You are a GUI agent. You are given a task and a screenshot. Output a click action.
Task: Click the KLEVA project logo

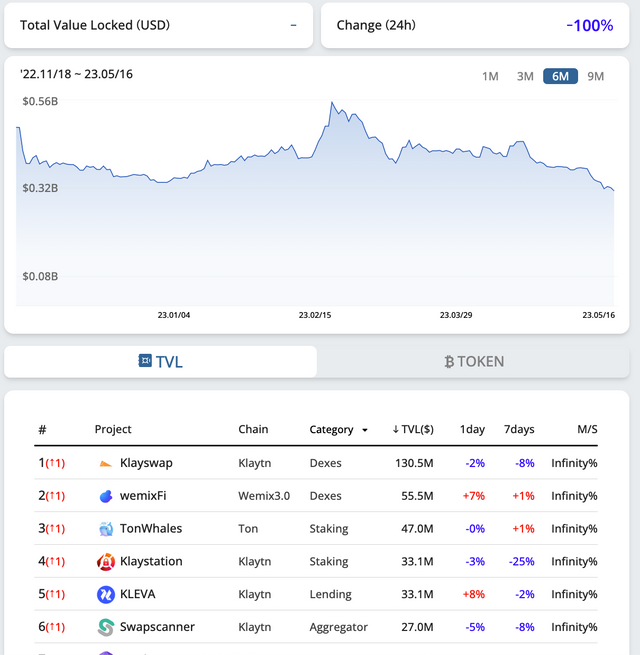coord(106,594)
